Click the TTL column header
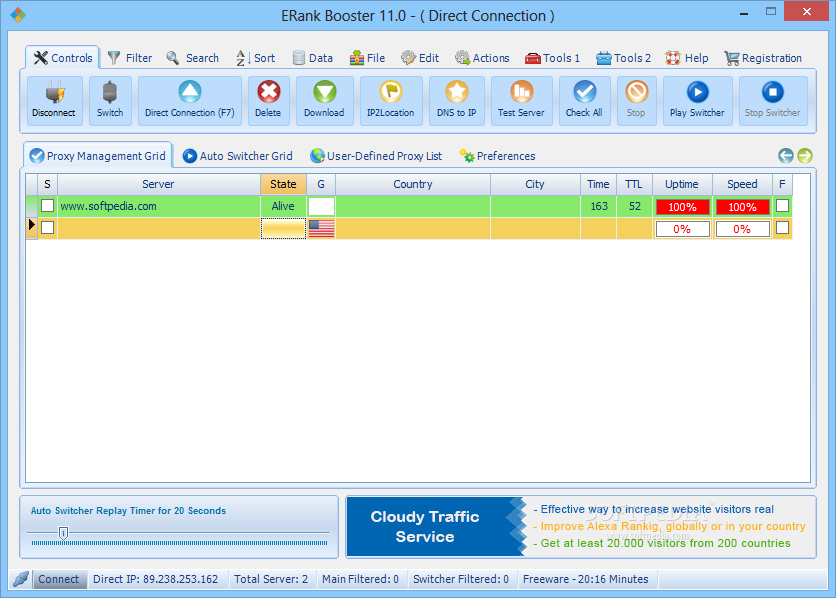 coord(634,184)
